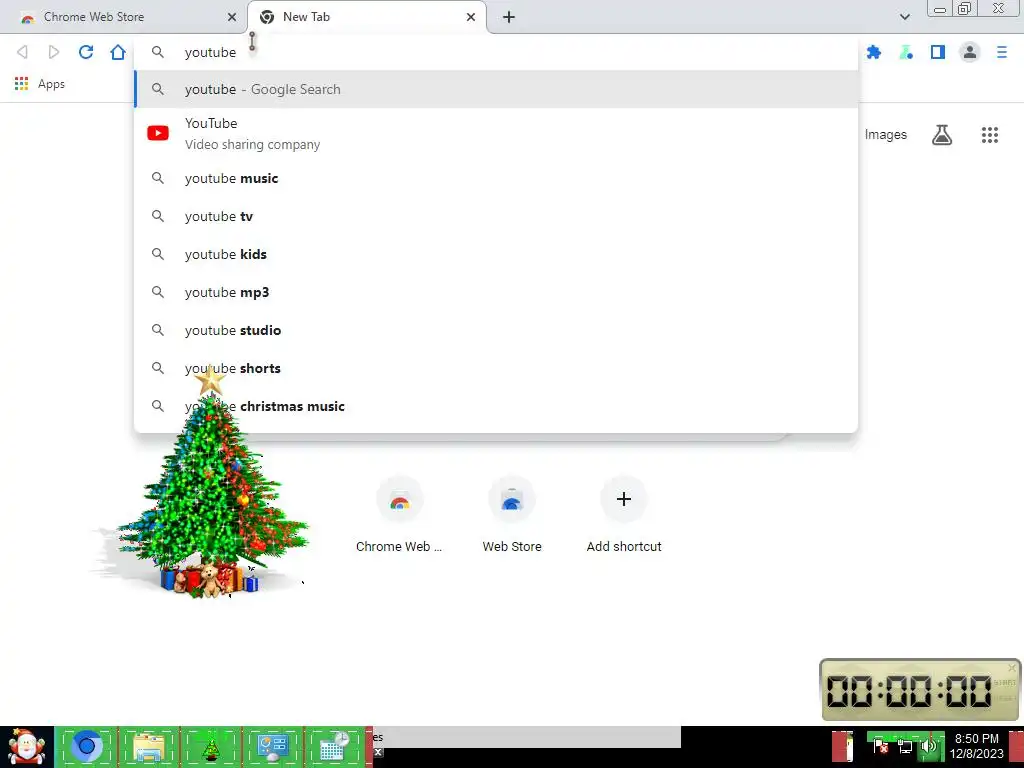Open Google Search Labs flask icon

942,135
